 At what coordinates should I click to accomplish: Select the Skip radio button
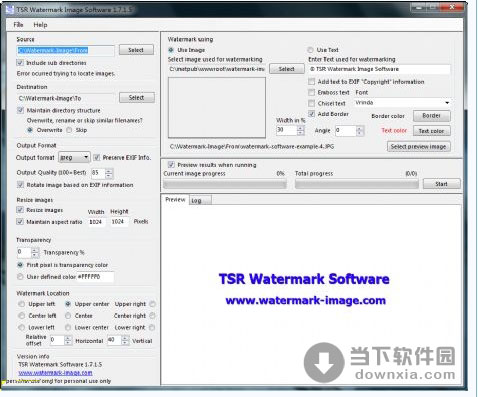point(69,130)
